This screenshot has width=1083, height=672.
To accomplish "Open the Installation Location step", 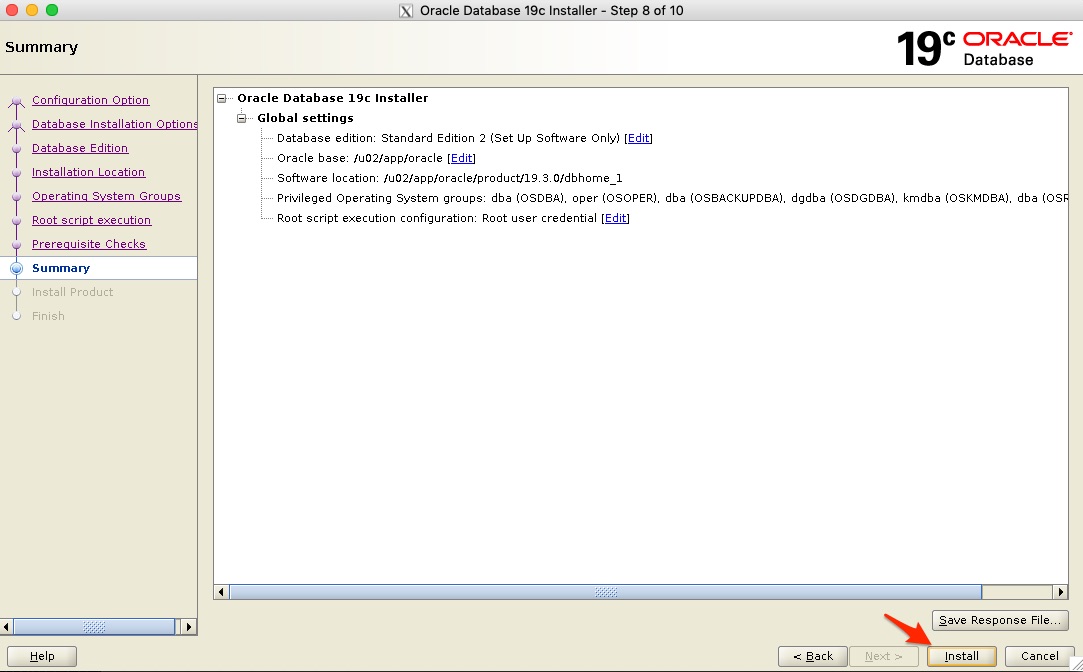I will coord(88,172).
